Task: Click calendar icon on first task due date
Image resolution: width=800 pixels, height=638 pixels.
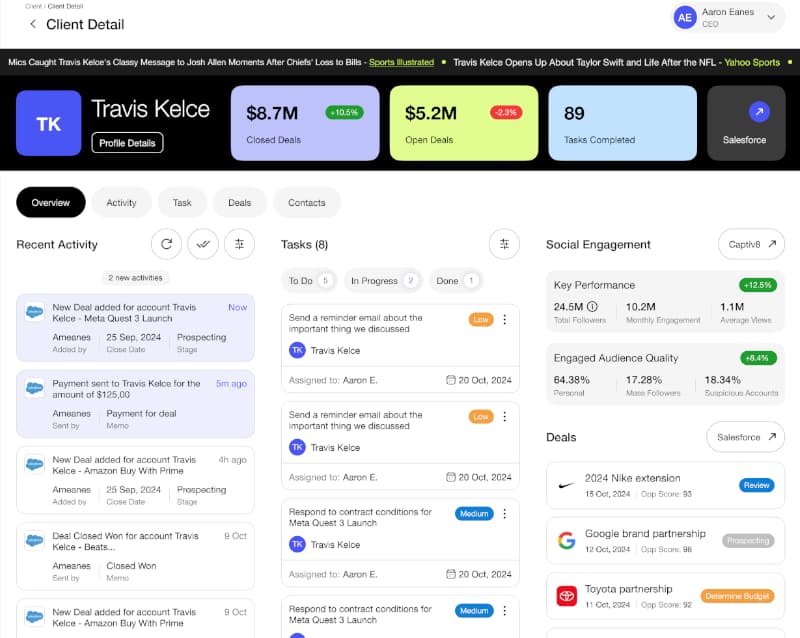Action: (451, 380)
